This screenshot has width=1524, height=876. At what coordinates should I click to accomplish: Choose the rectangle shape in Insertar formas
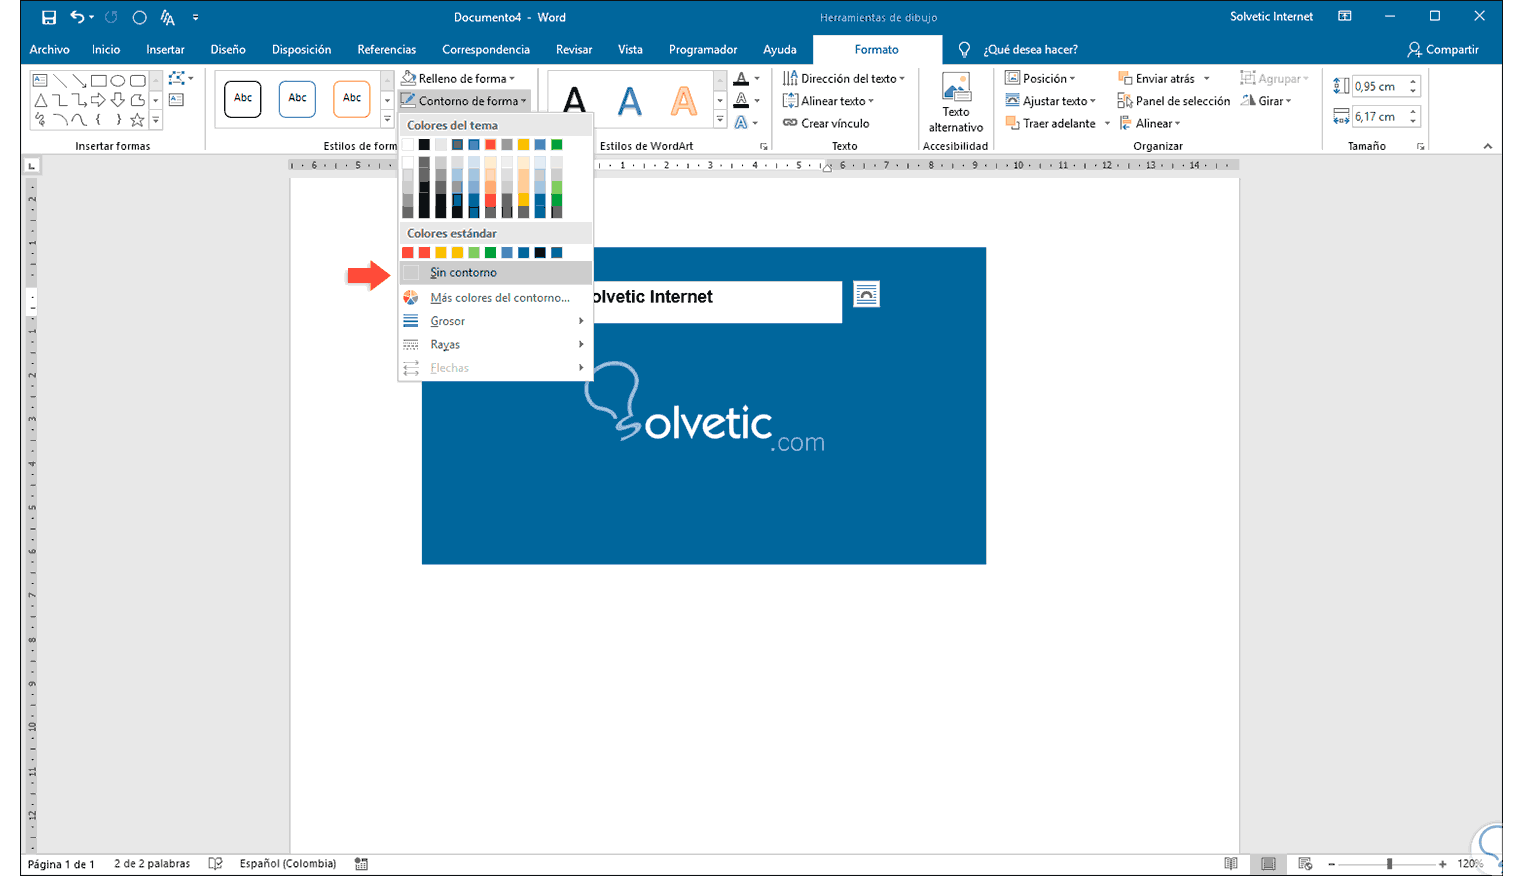[99, 80]
